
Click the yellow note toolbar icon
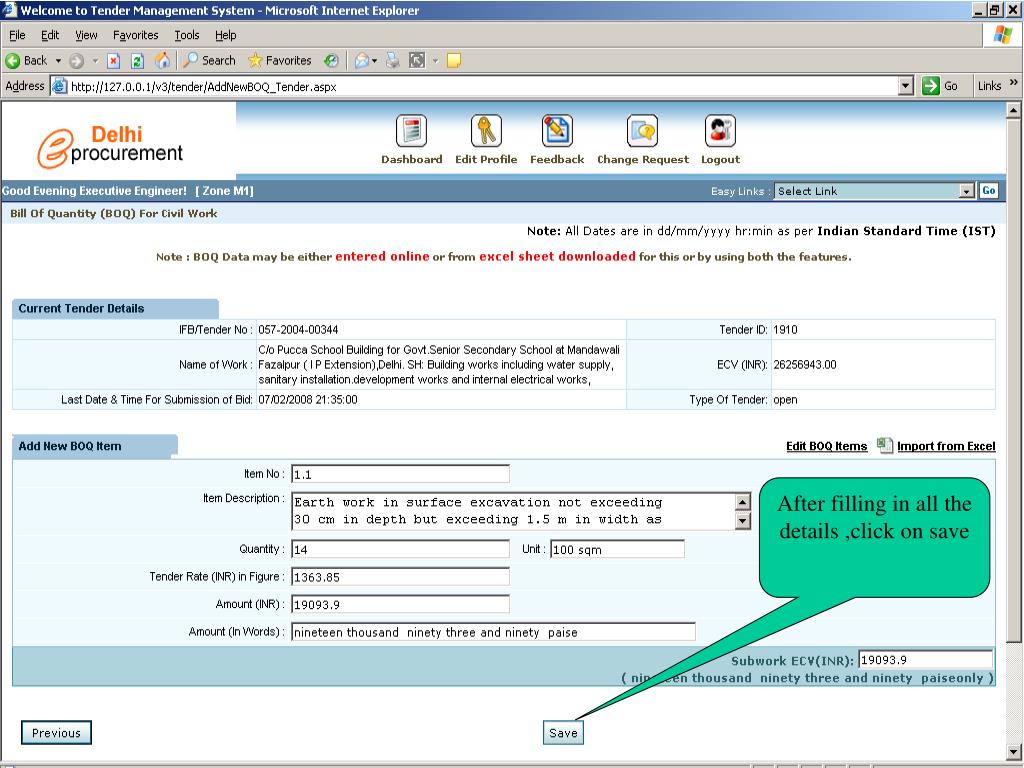click(x=454, y=61)
